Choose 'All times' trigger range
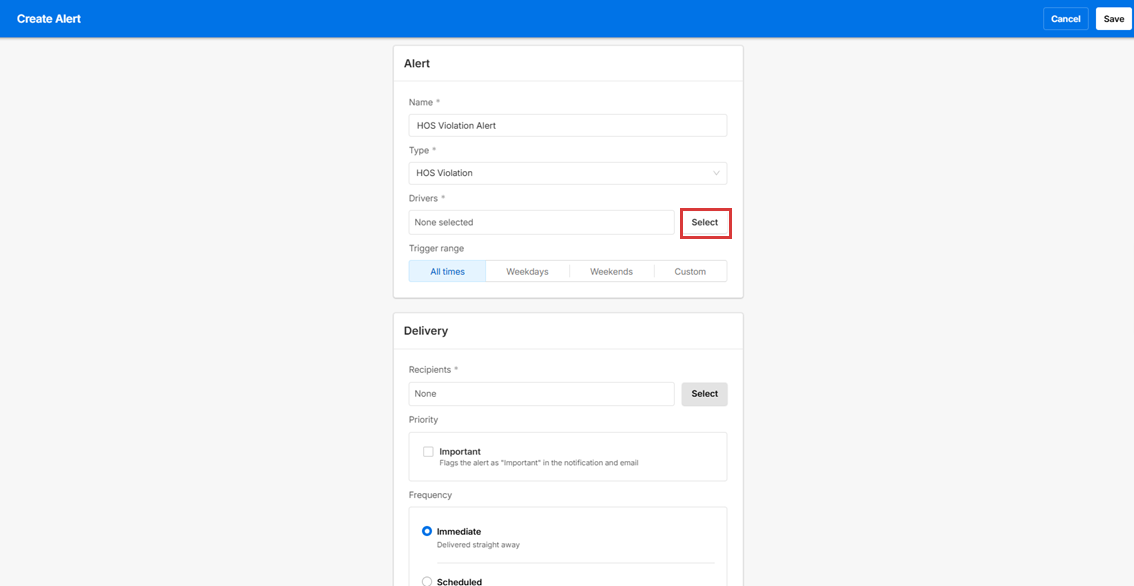Image resolution: width=1134 pixels, height=586 pixels. tap(447, 271)
